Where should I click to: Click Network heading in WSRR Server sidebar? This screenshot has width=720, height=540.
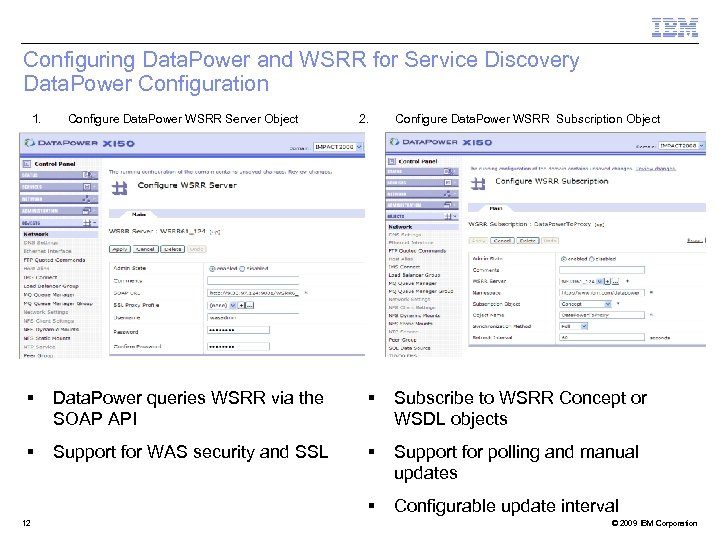tap(36, 234)
